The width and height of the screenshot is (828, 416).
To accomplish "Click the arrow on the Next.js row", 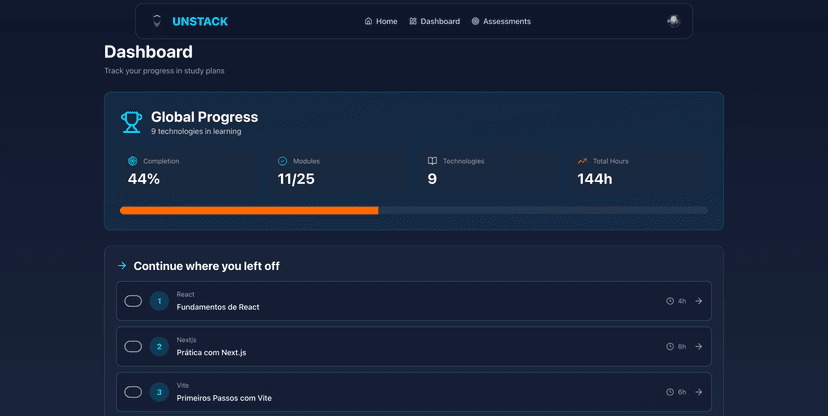I will pos(699,346).
